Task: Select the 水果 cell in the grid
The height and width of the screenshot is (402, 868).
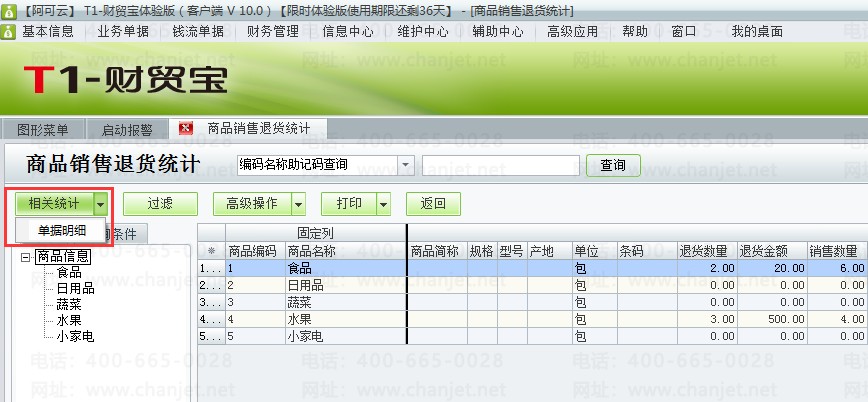Action: (345, 319)
